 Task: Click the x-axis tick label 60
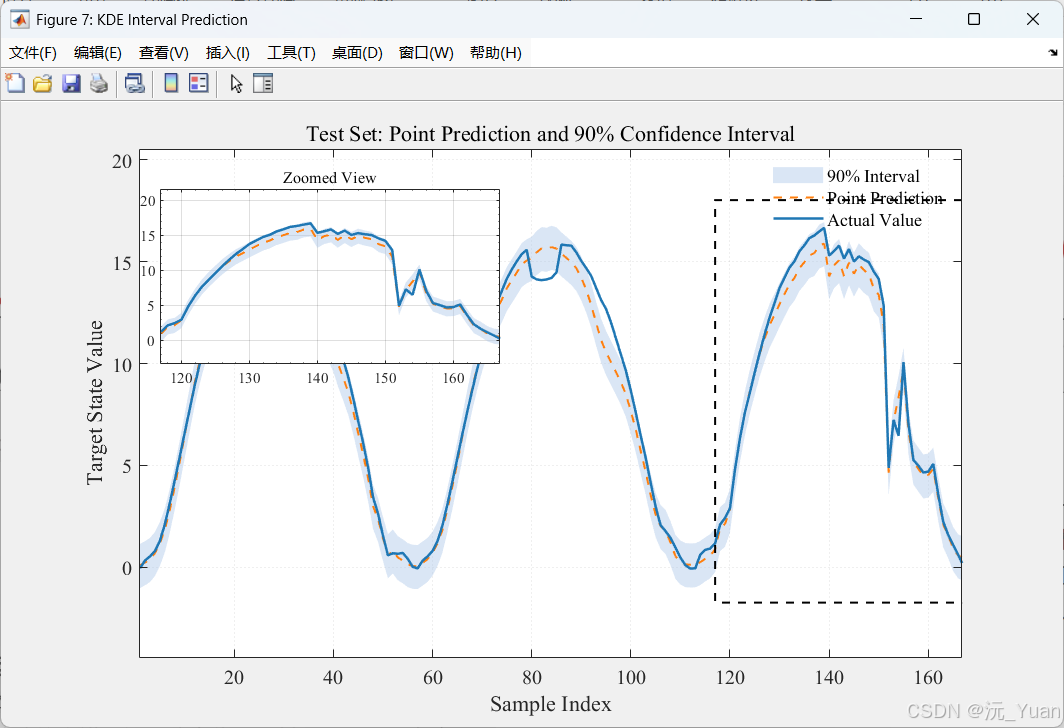432,677
